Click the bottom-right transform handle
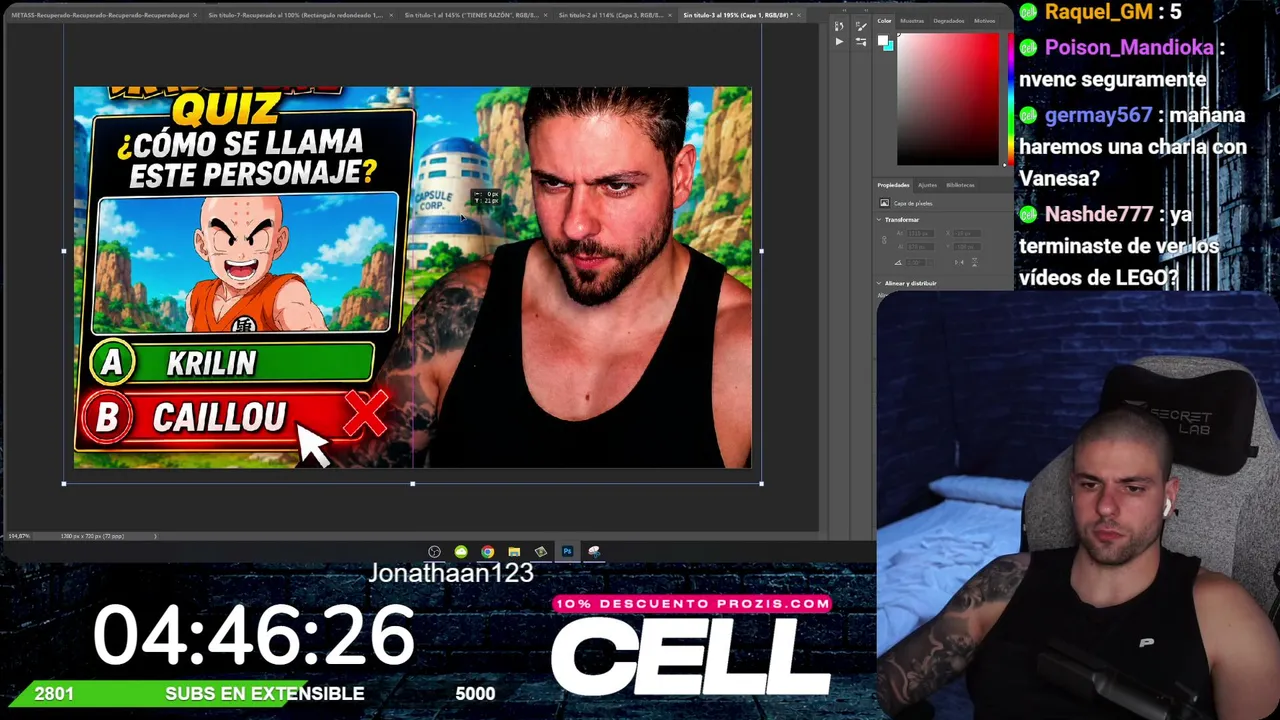 [762, 484]
